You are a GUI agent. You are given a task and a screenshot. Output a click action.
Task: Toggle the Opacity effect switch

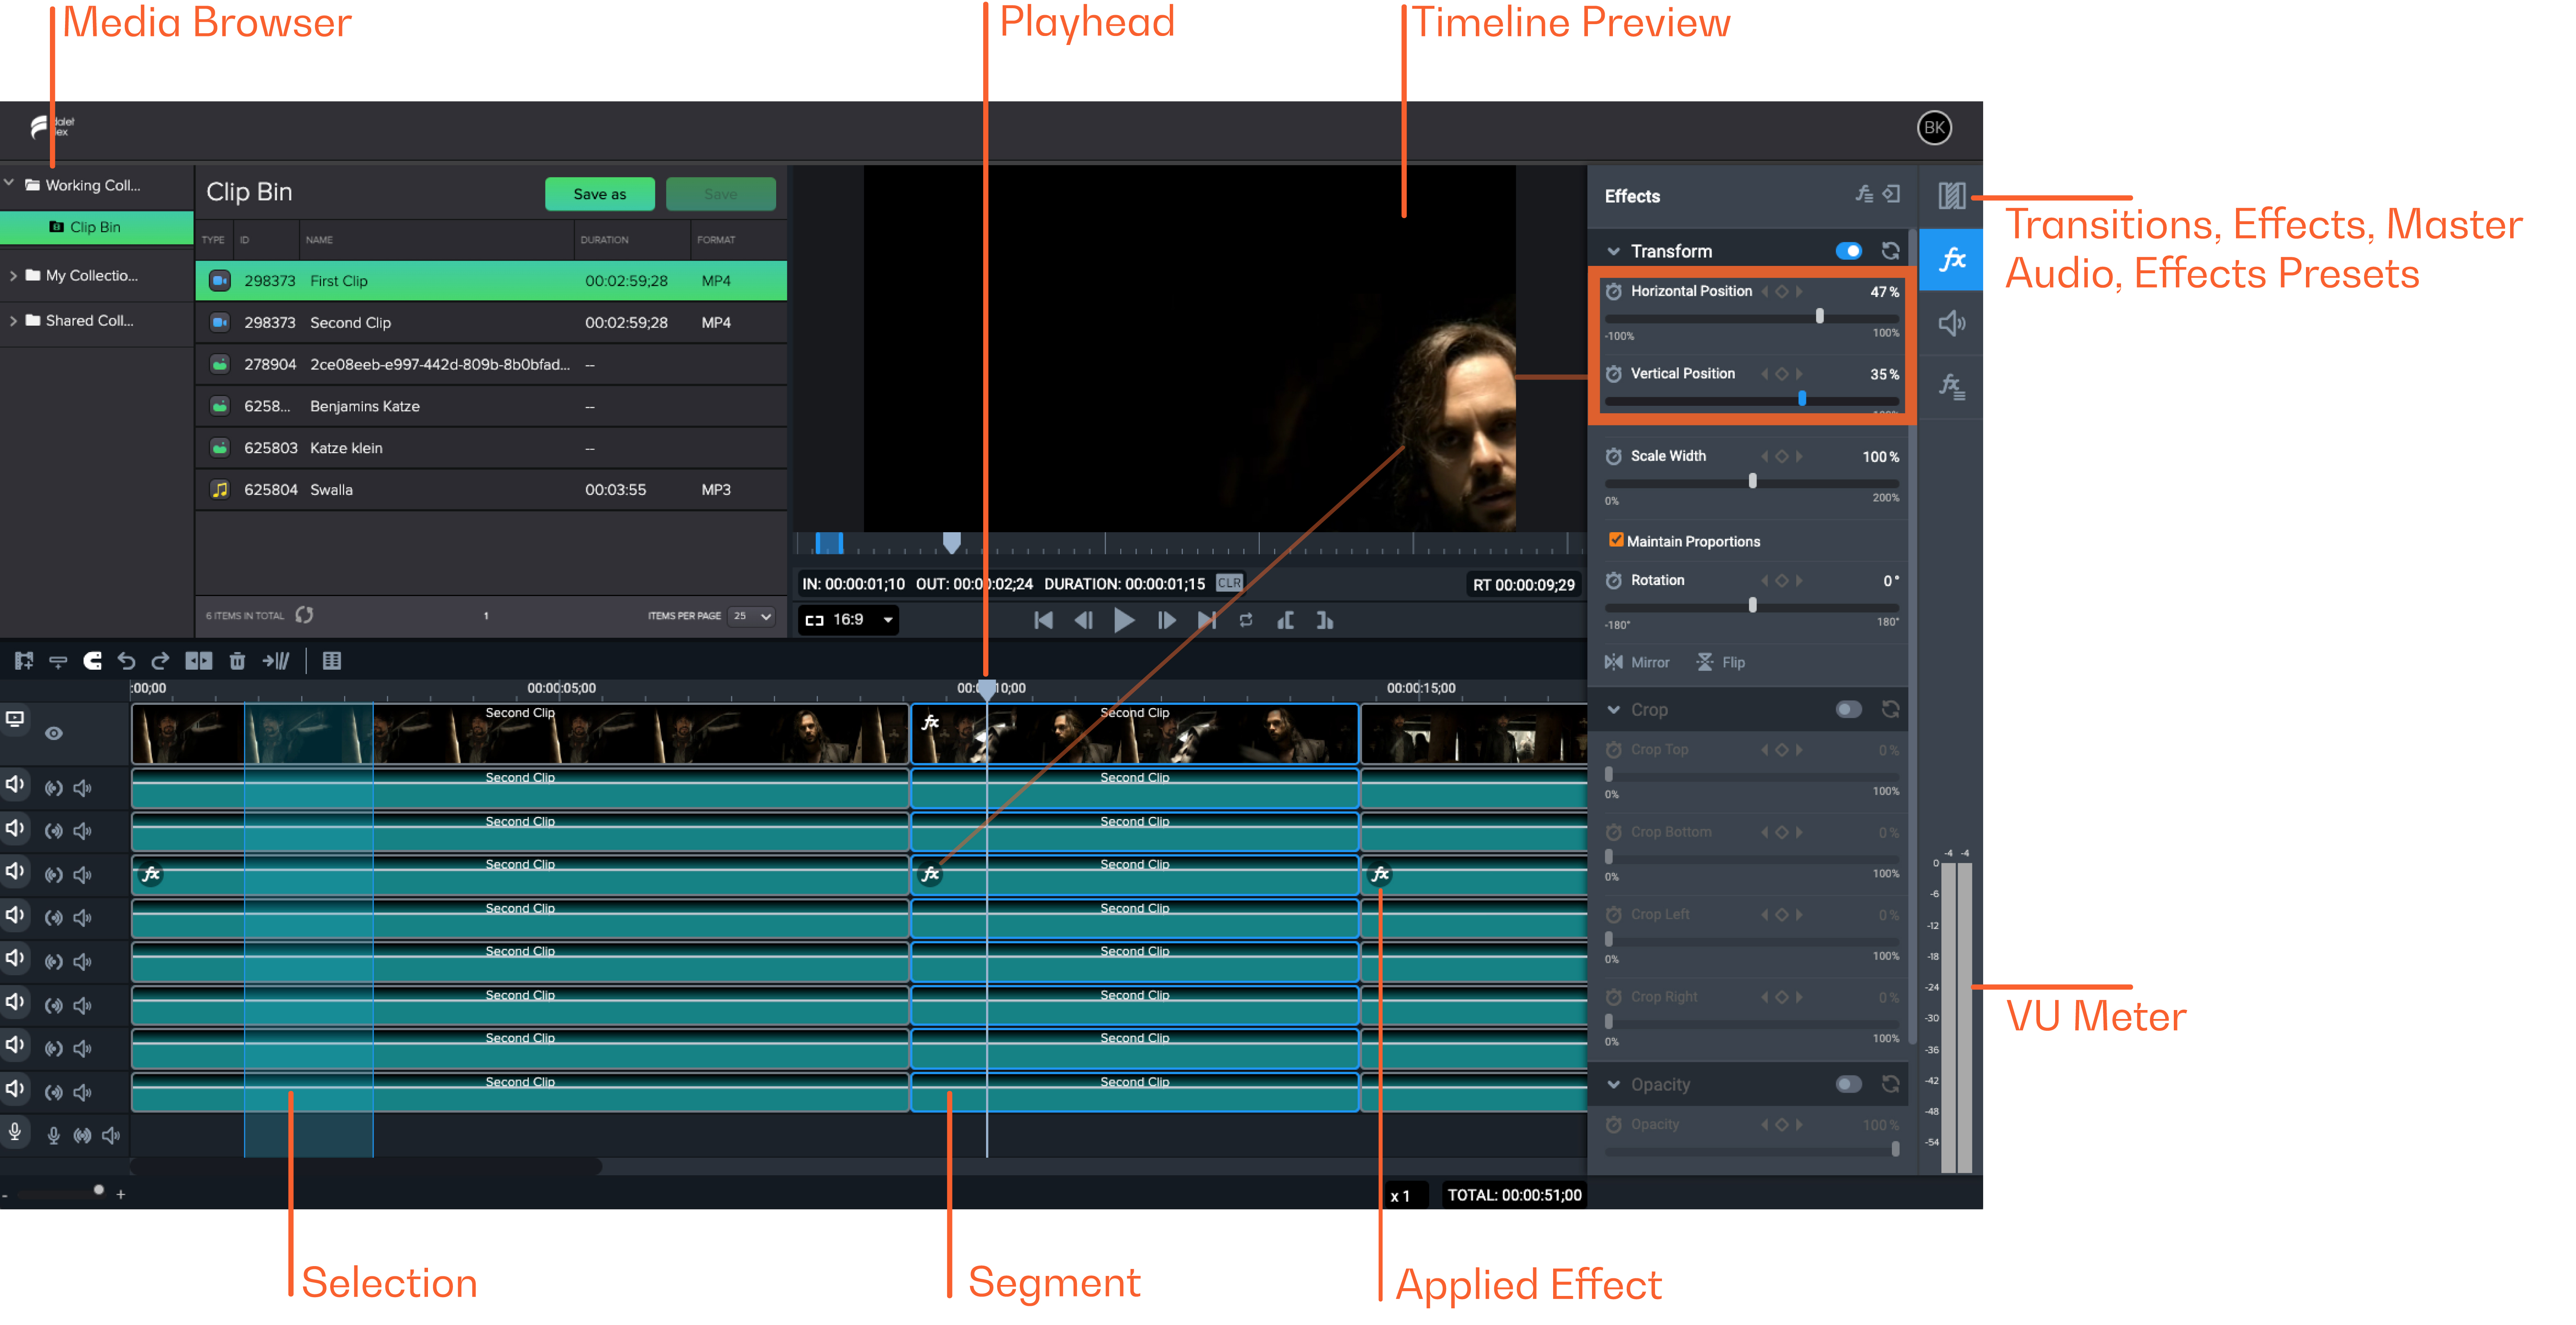click(x=1849, y=1084)
